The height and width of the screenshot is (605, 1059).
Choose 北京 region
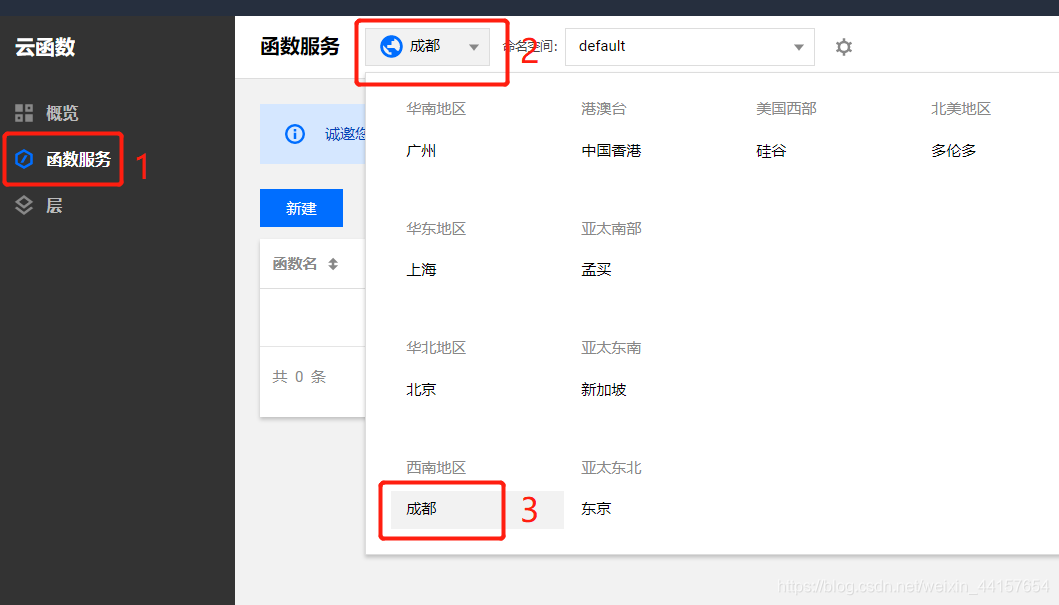421,390
